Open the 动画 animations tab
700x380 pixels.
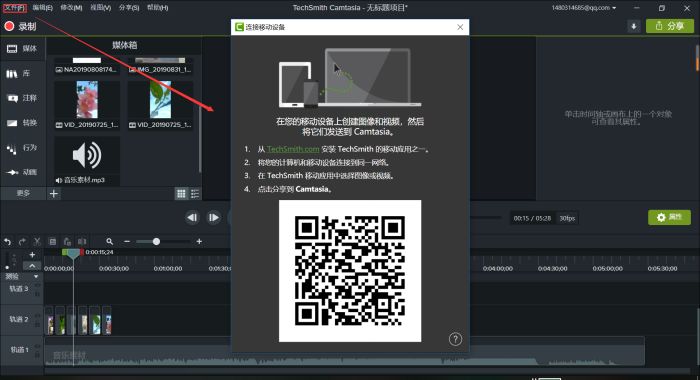coord(22,172)
